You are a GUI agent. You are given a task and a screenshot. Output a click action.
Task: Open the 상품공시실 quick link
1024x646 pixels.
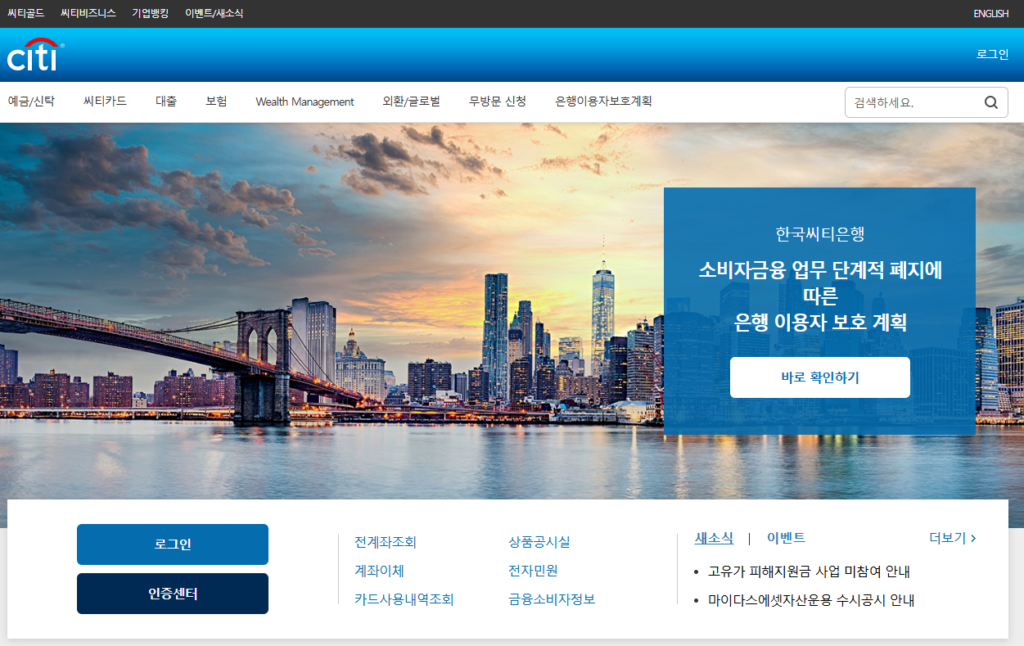[539, 542]
